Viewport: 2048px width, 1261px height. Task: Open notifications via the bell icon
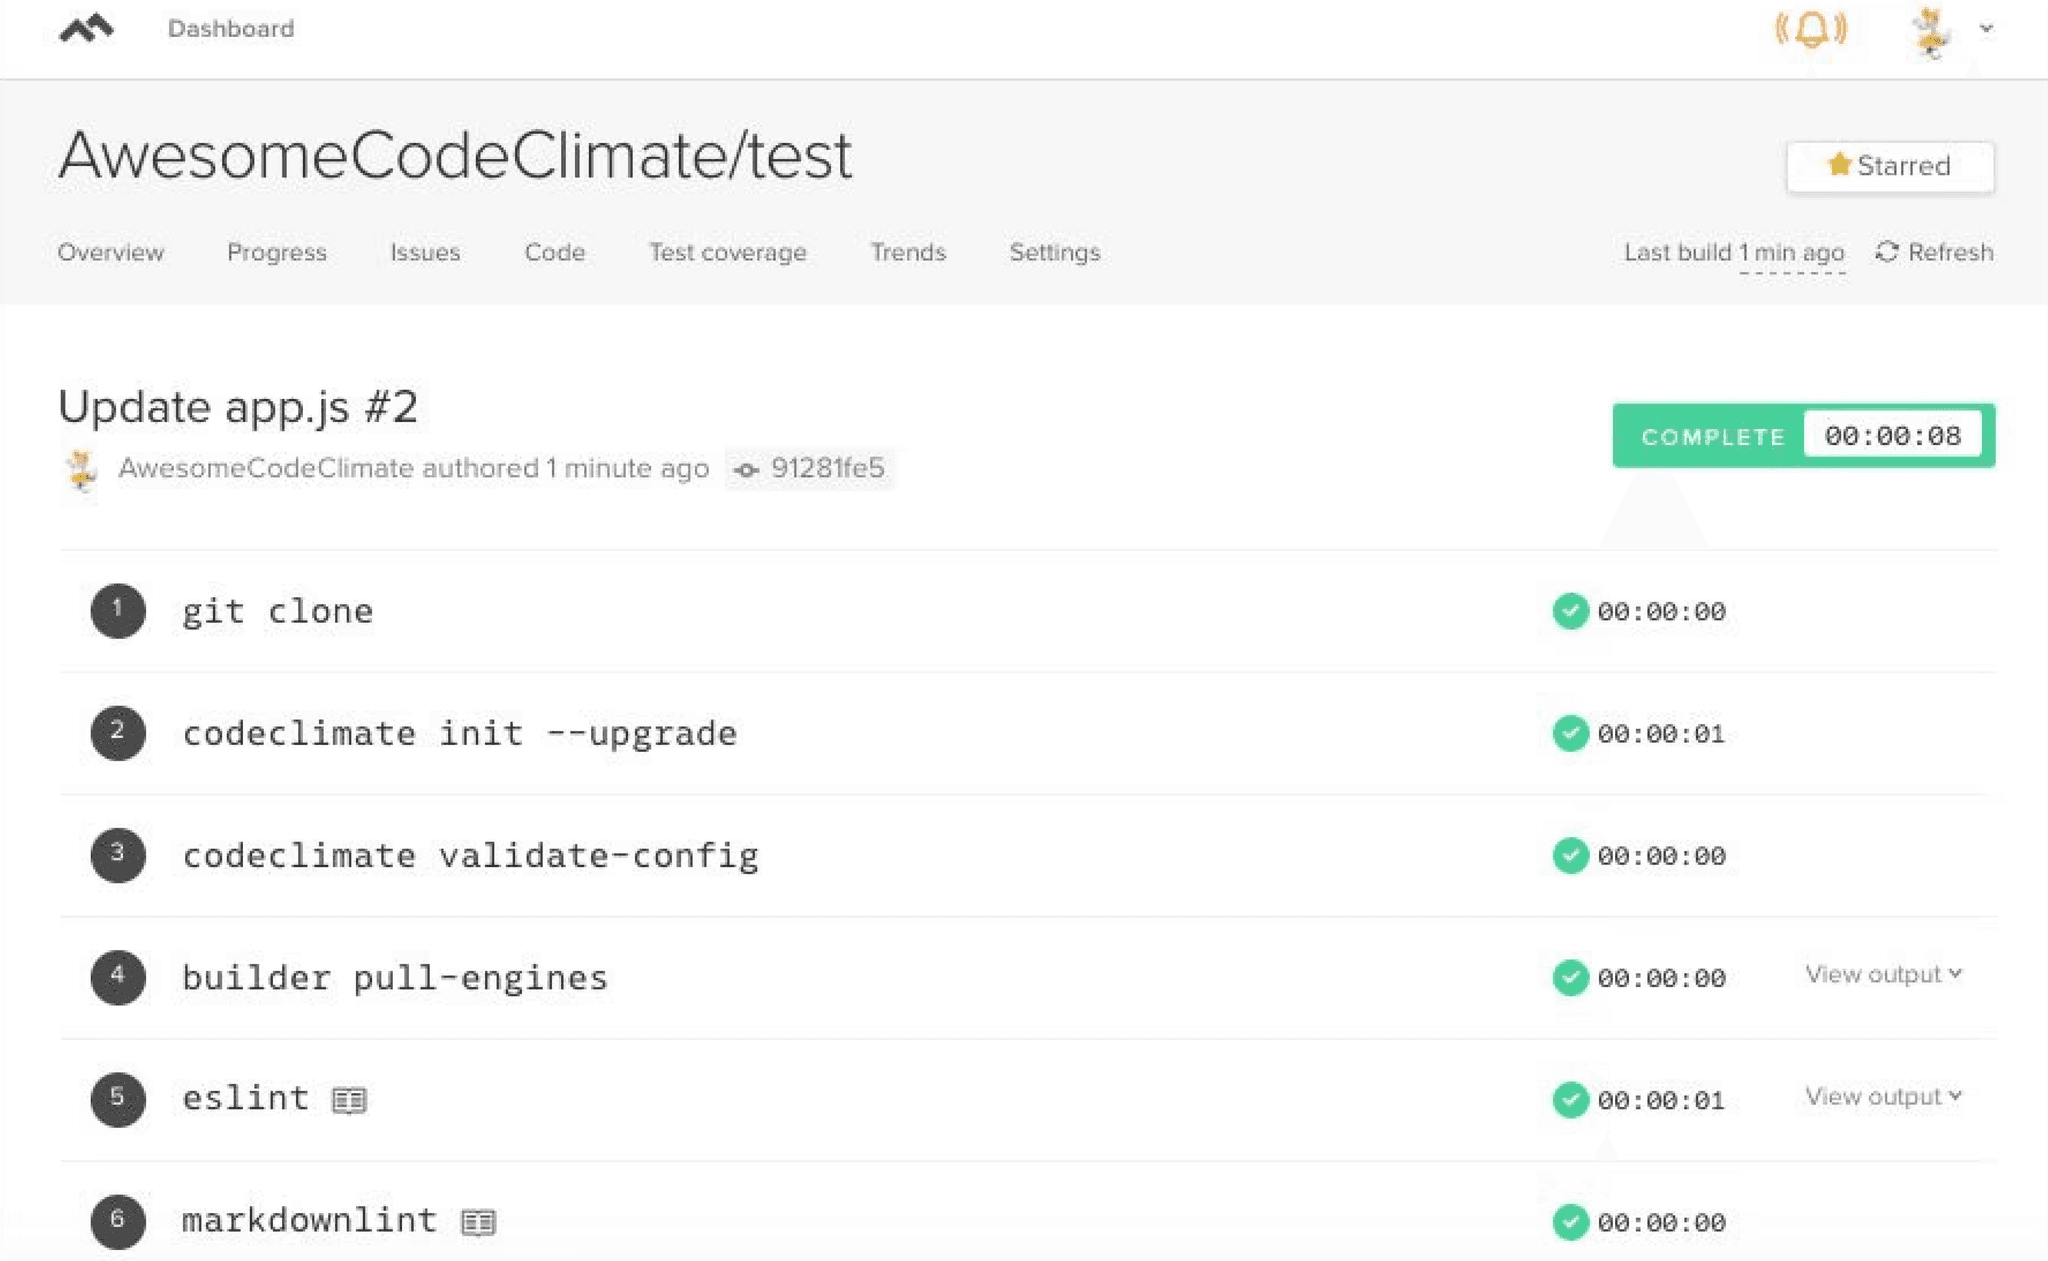pos(1810,30)
